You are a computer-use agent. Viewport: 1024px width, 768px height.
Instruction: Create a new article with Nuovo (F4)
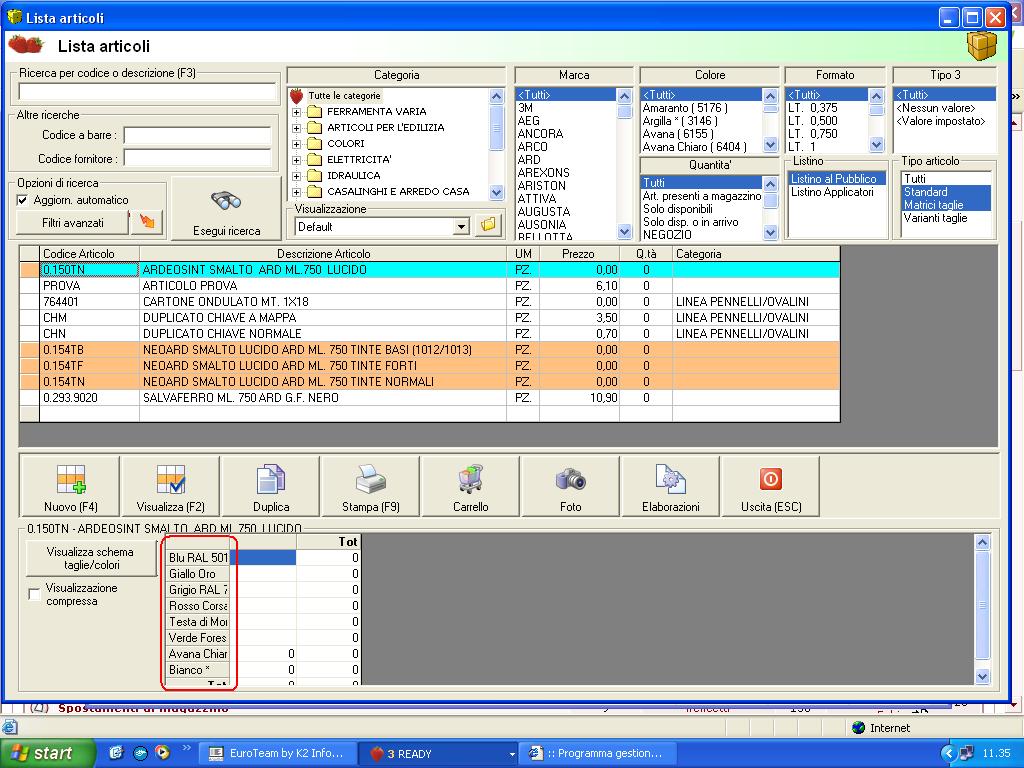[x=71, y=487]
